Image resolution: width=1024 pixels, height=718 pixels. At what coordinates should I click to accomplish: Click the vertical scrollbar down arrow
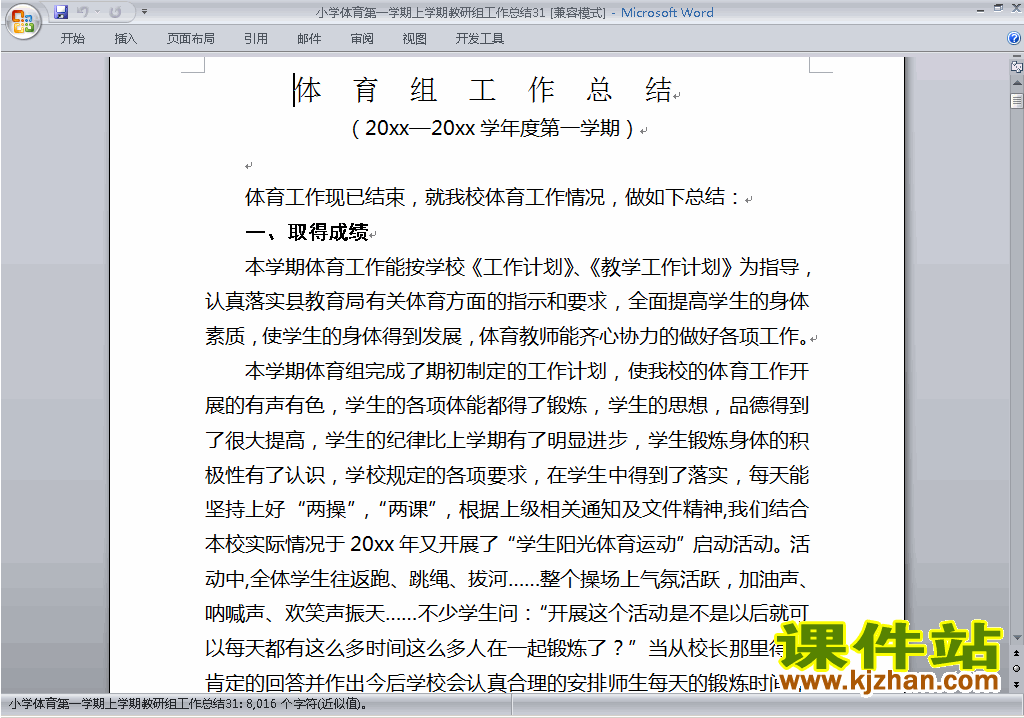click(x=1016, y=638)
